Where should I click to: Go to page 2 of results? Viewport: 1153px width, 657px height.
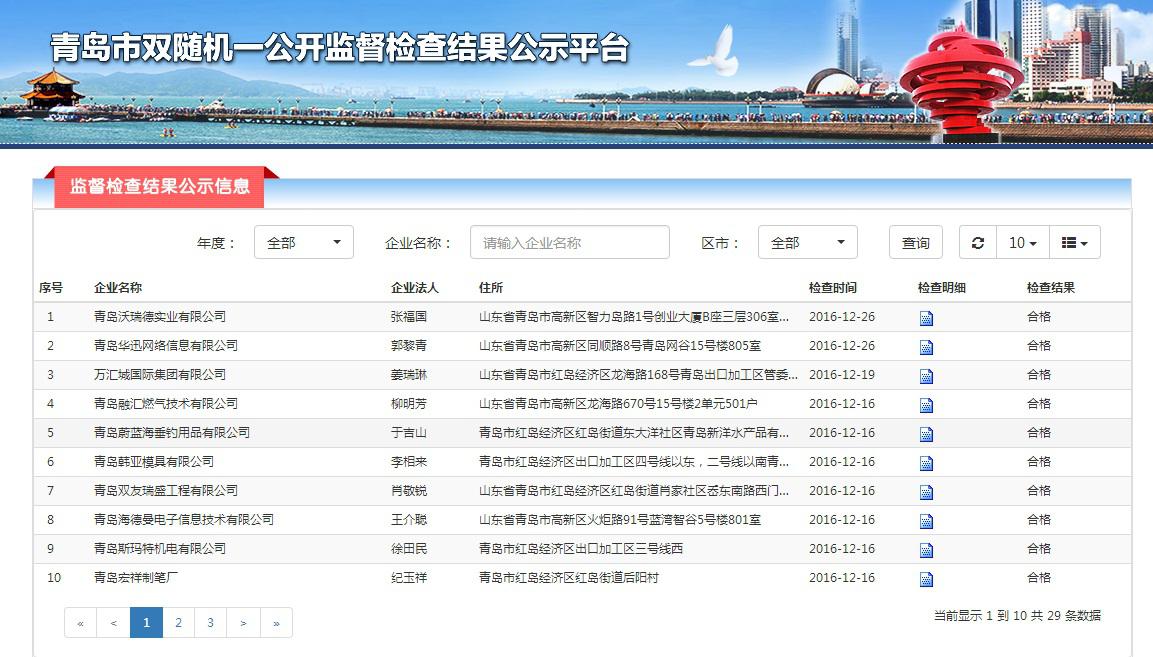[x=178, y=622]
